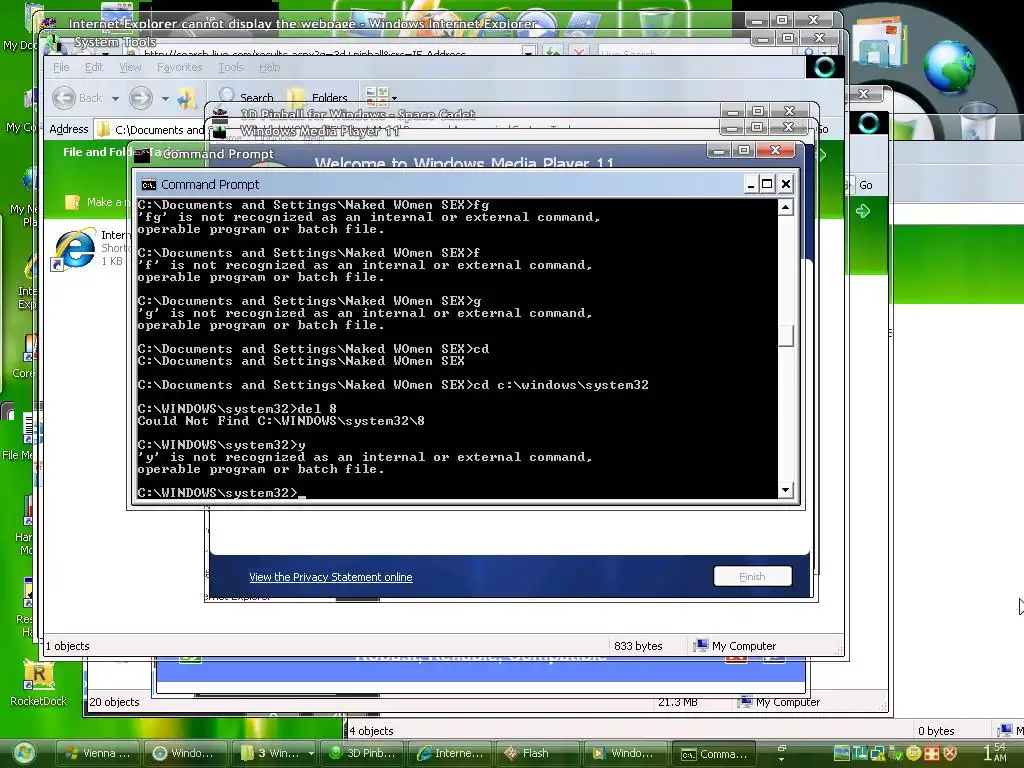
Task: Click the Command Prompt scrollbar up arrow
Action: point(786,208)
